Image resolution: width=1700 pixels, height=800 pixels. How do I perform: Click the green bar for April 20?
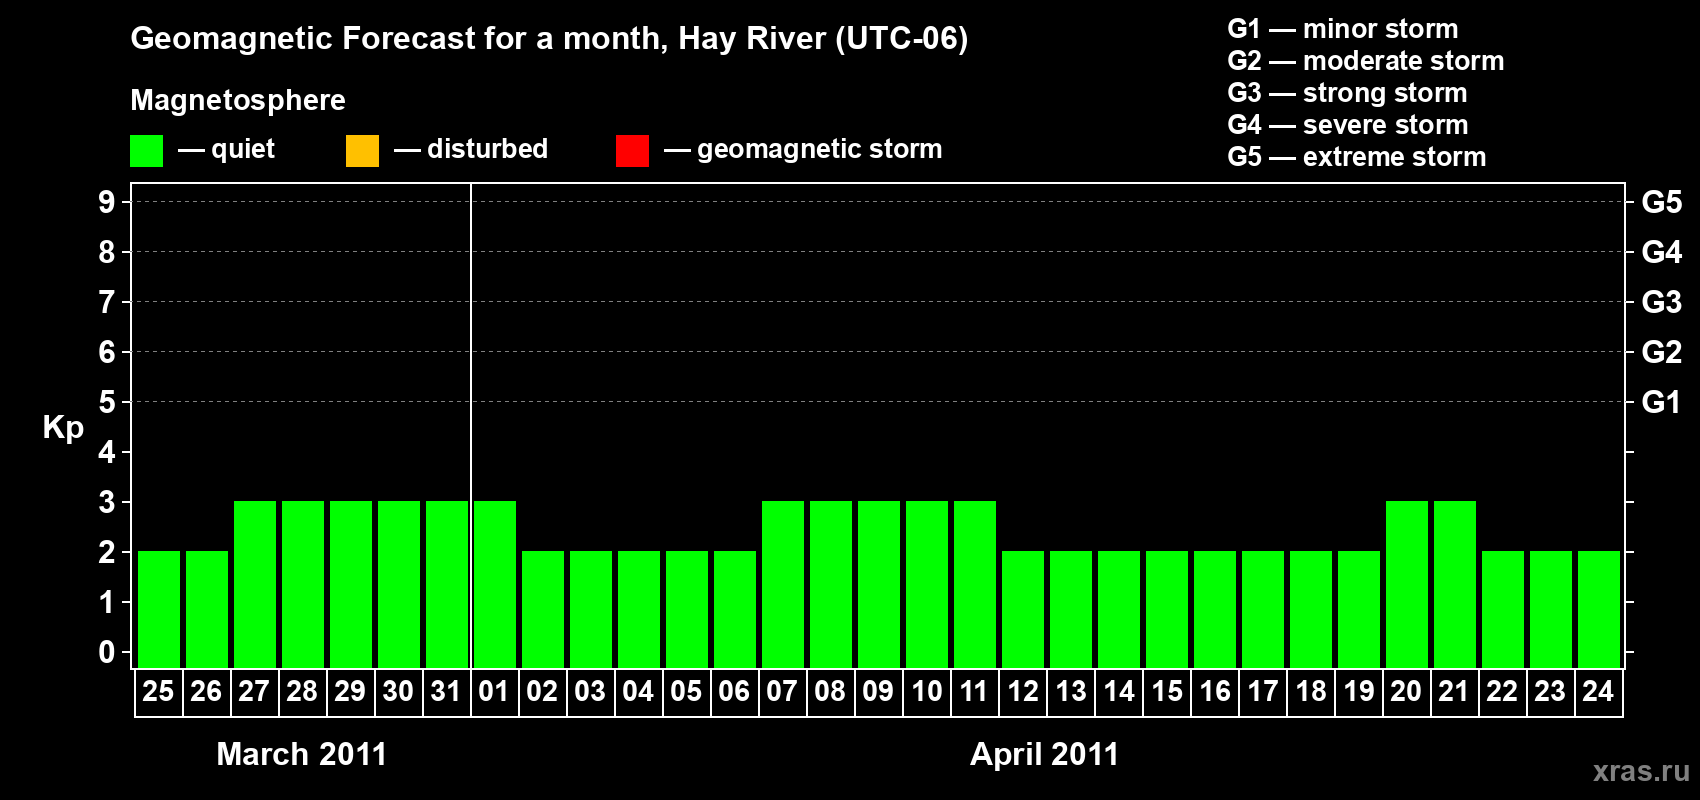pyautogui.click(x=1407, y=584)
